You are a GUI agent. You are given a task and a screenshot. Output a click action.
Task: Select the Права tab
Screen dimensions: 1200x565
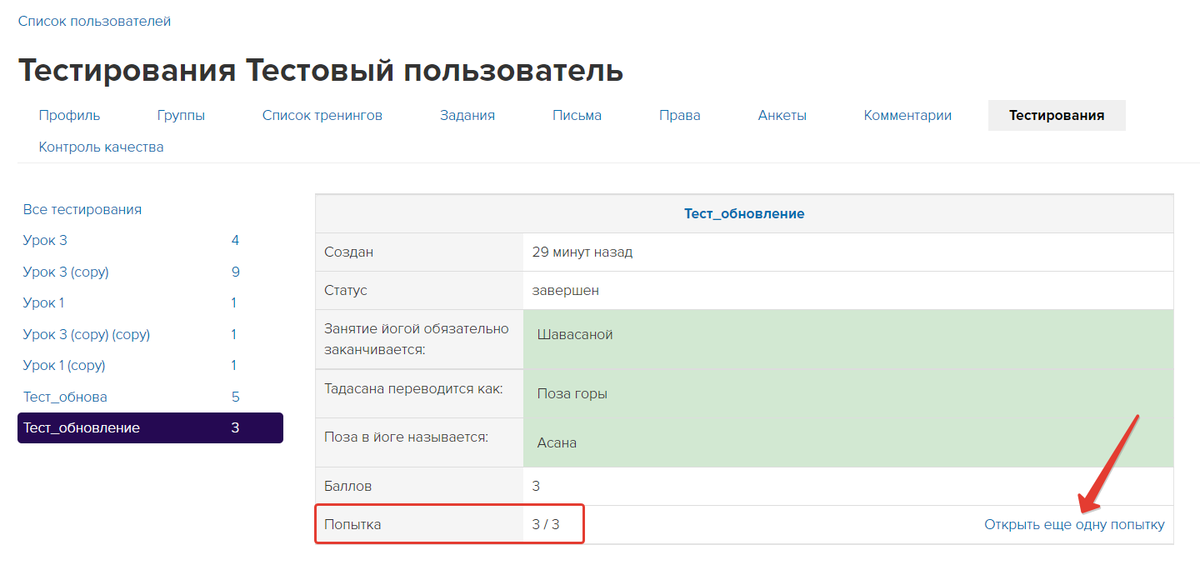pyautogui.click(x=680, y=115)
